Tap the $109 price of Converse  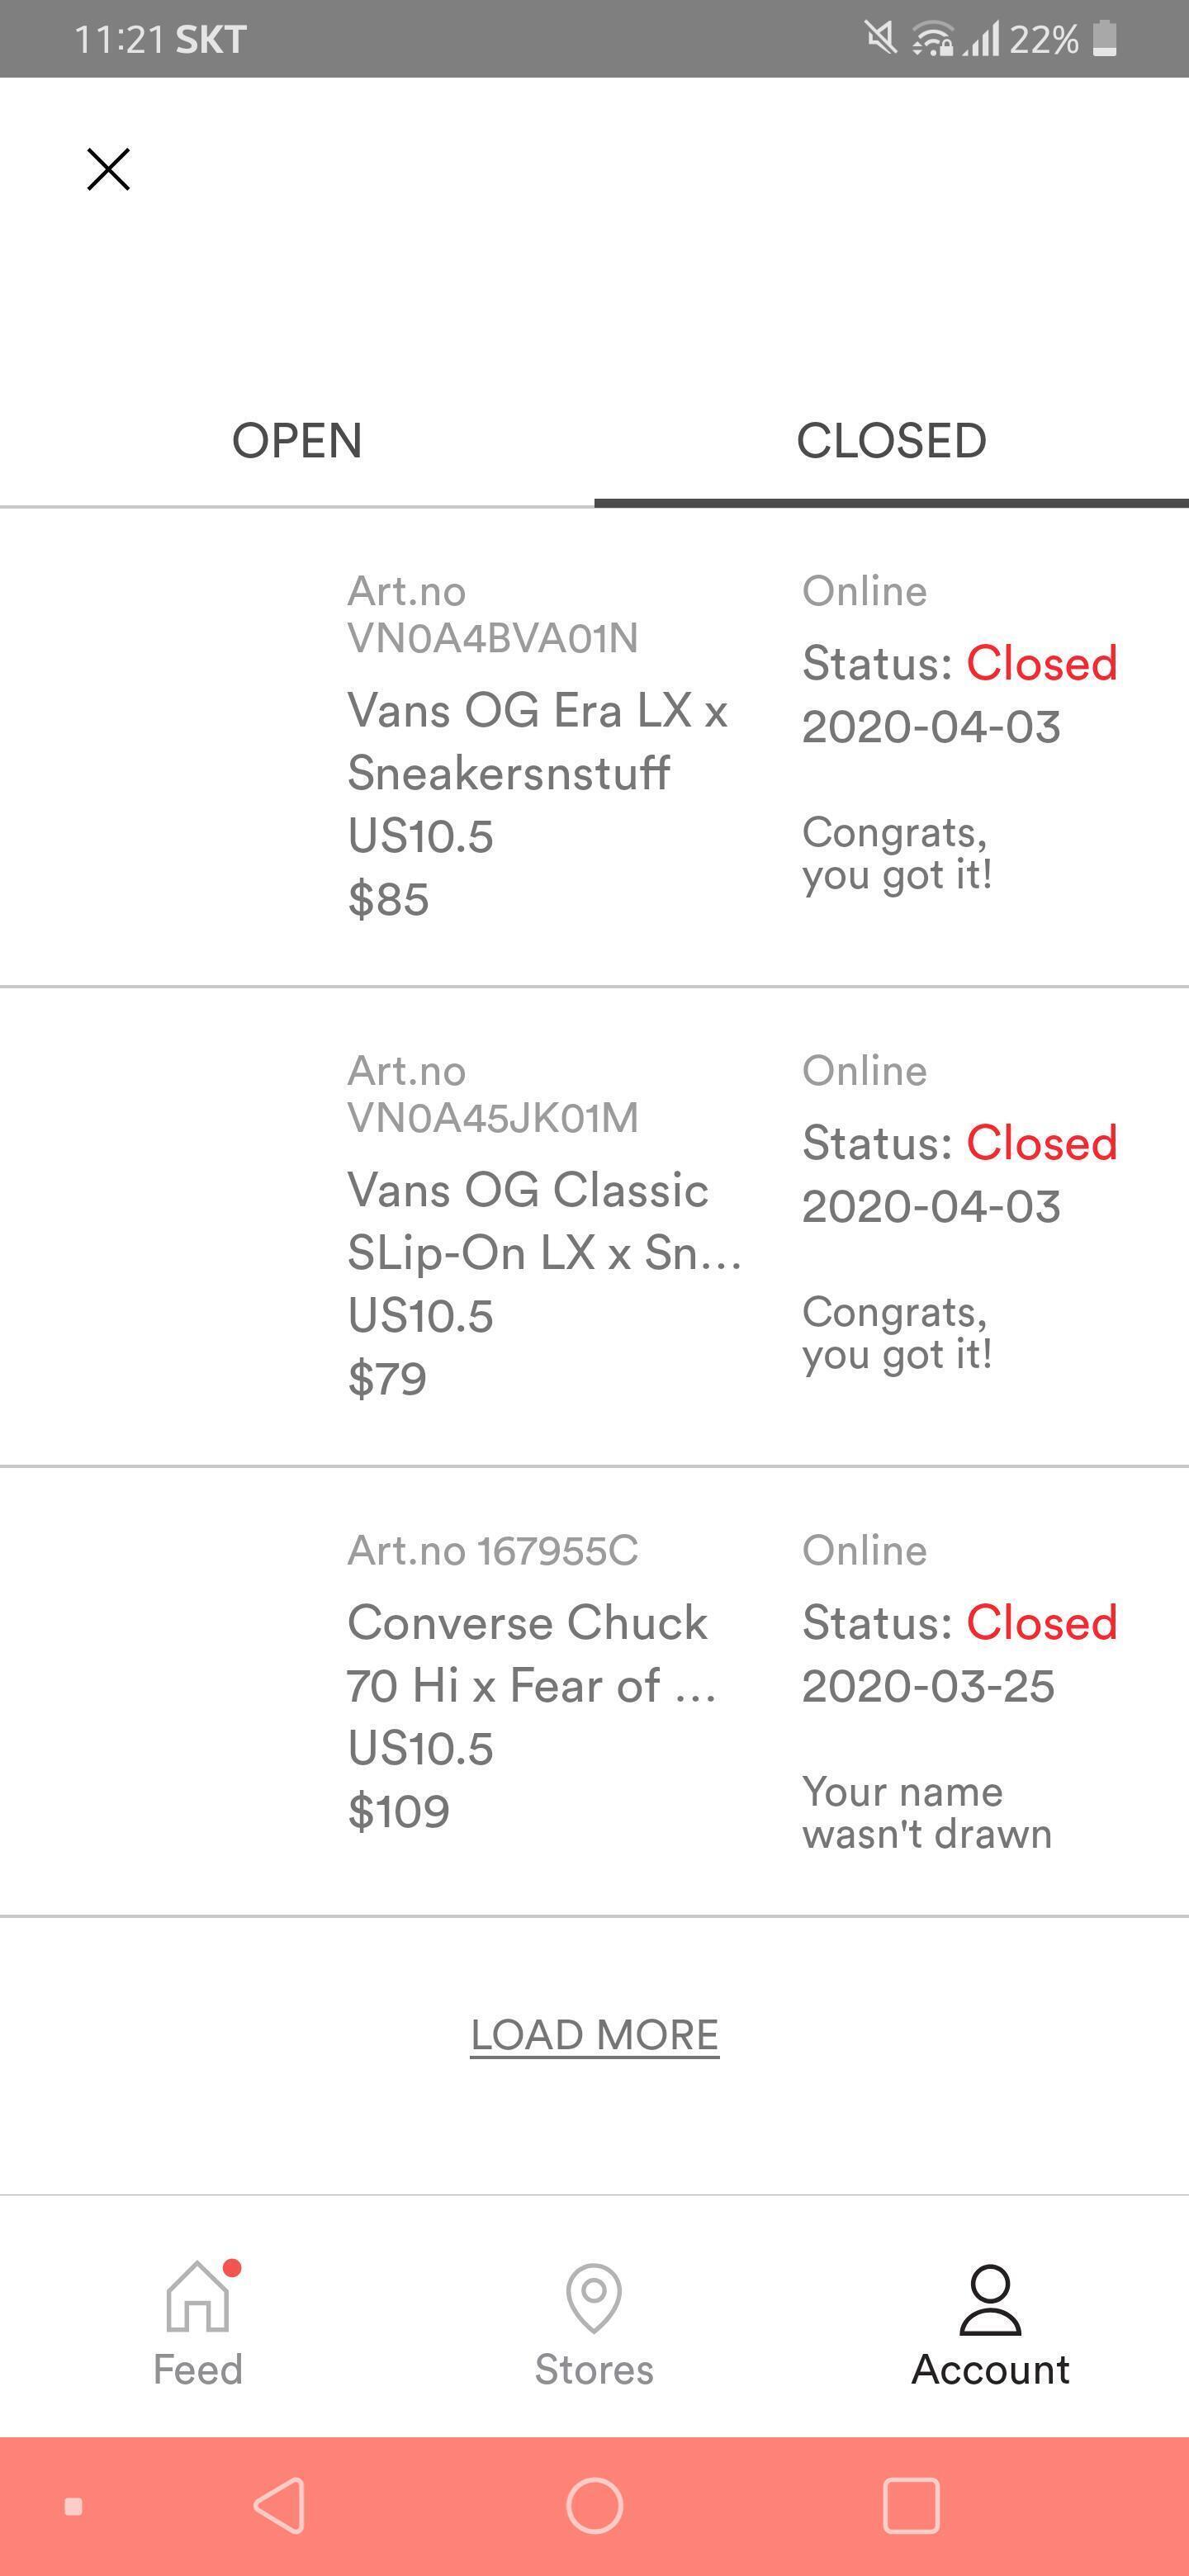pos(398,1812)
